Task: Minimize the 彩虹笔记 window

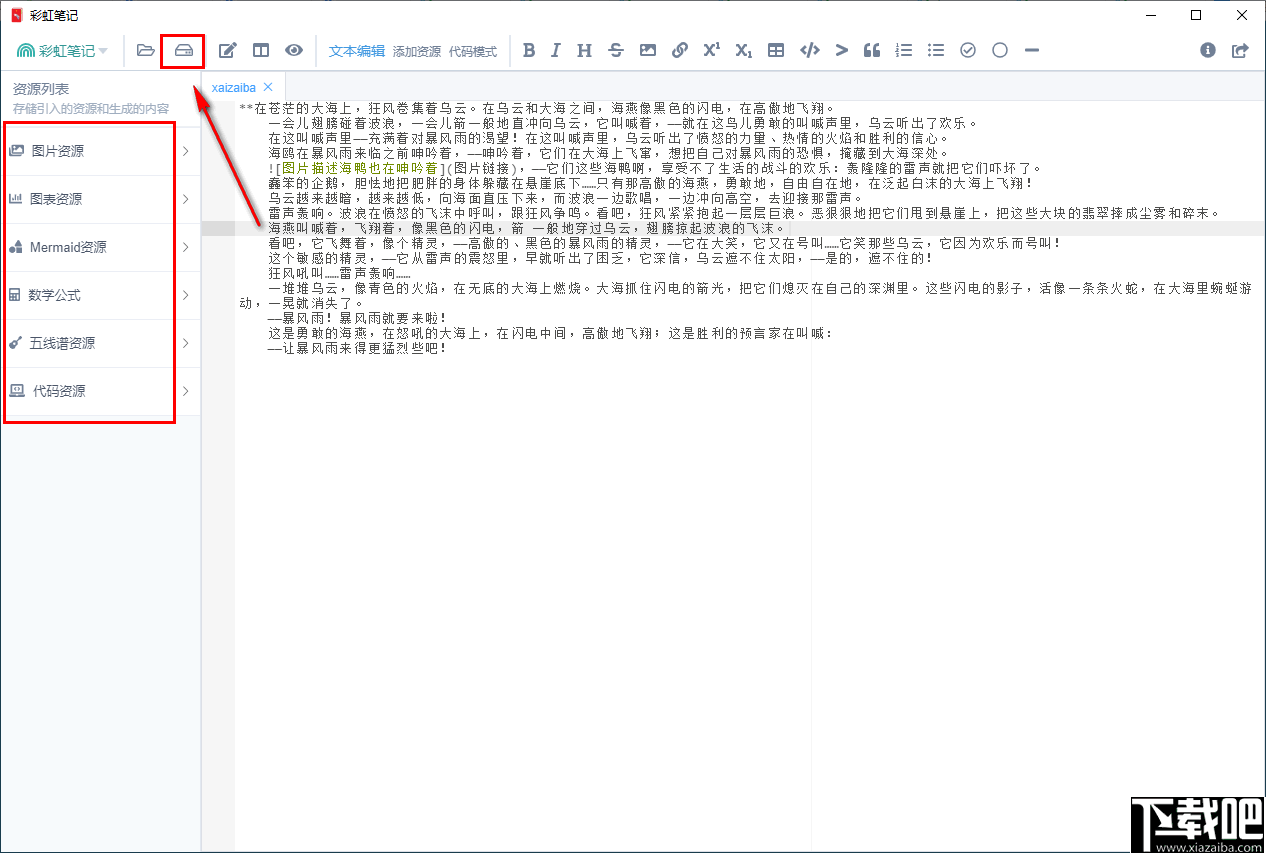Action: click(x=1150, y=15)
